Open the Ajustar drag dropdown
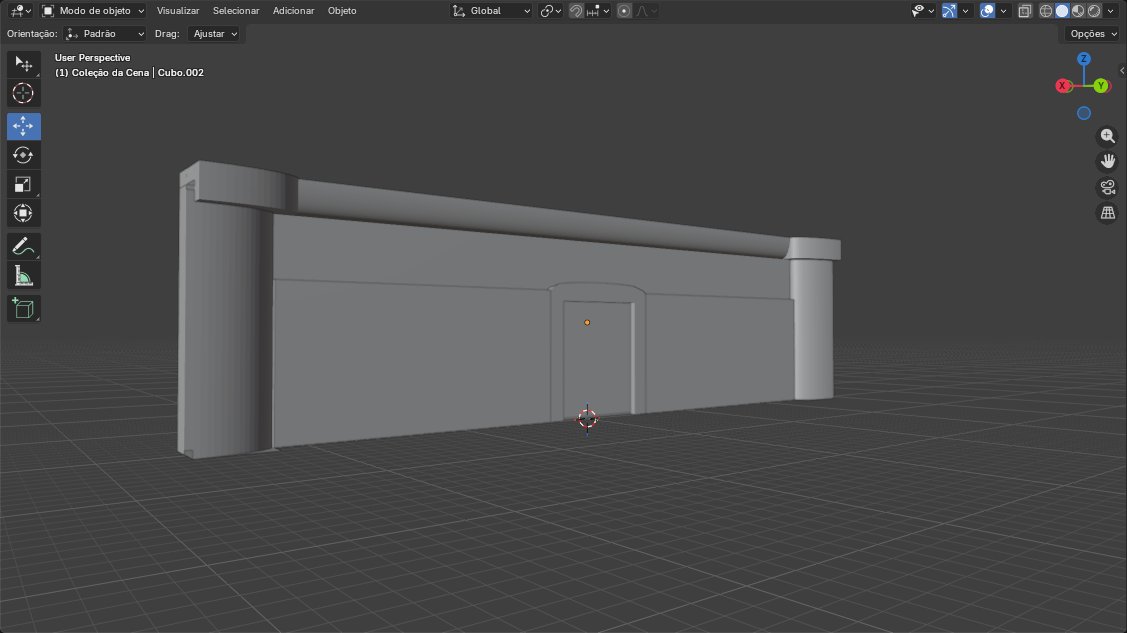The width and height of the screenshot is (1127, 633). point(214,33)
